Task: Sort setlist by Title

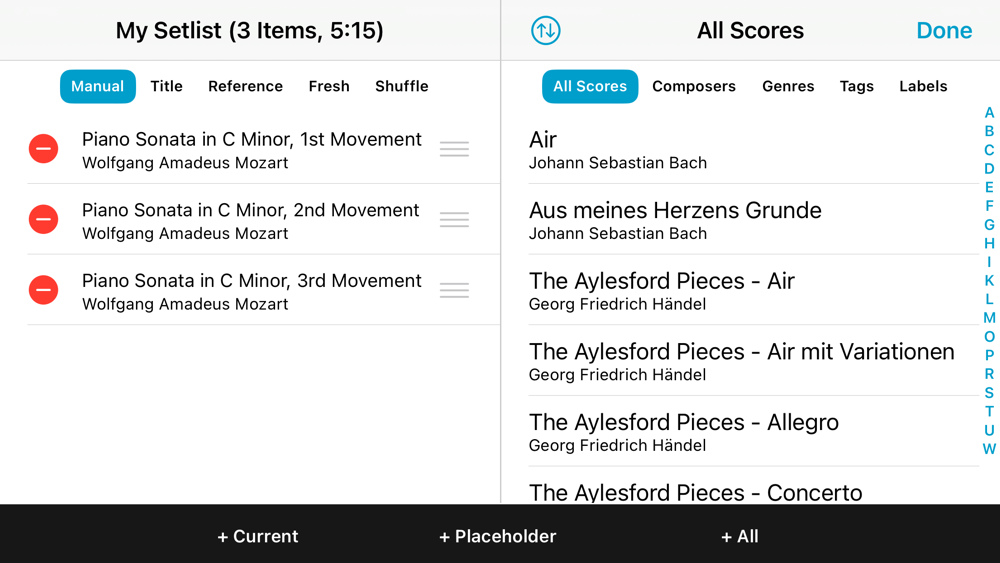Action: [x=166, y=87]
